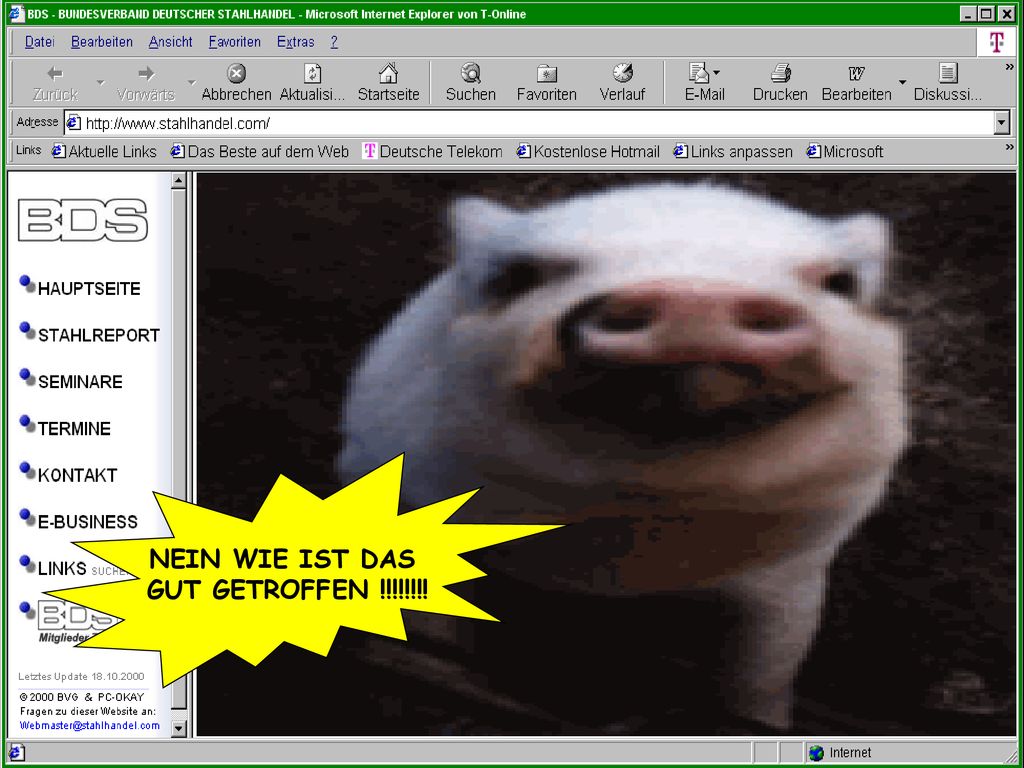This screenshot has height=768, width=1024.
Task: Click the IE window title bar icon
Action: [17, 14]
